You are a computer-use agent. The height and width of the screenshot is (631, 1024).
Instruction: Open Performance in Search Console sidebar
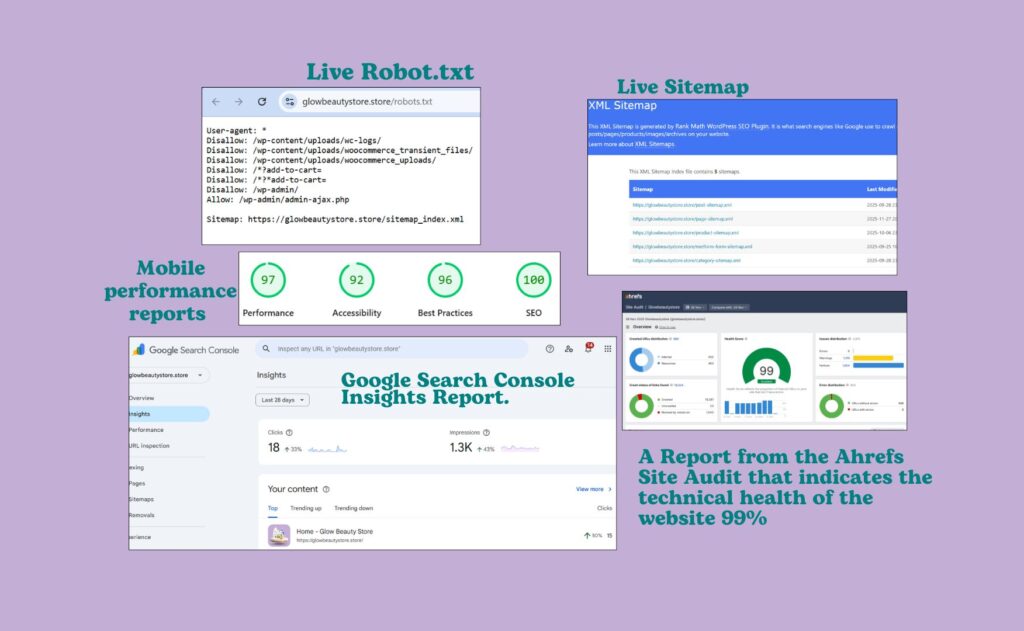146,430
